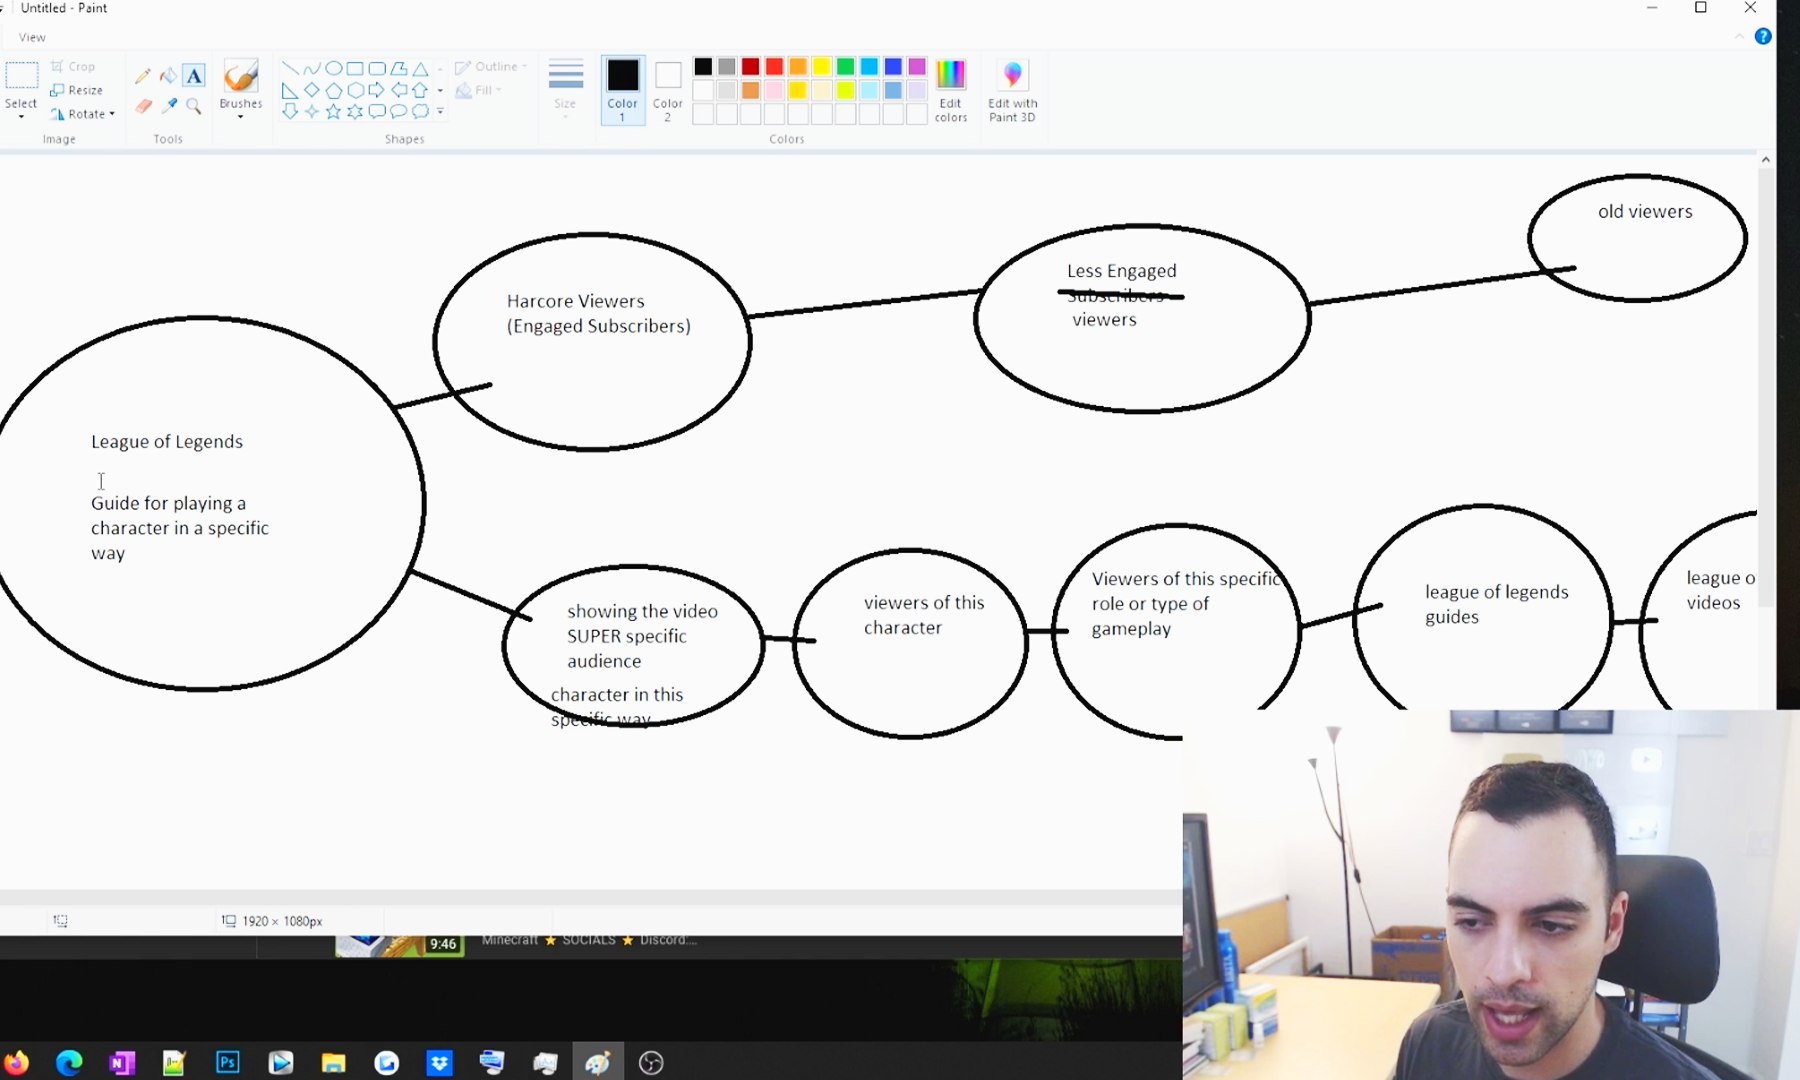Choose the purple color swatch
The image size is (1800, 1080).
[917, 67]
